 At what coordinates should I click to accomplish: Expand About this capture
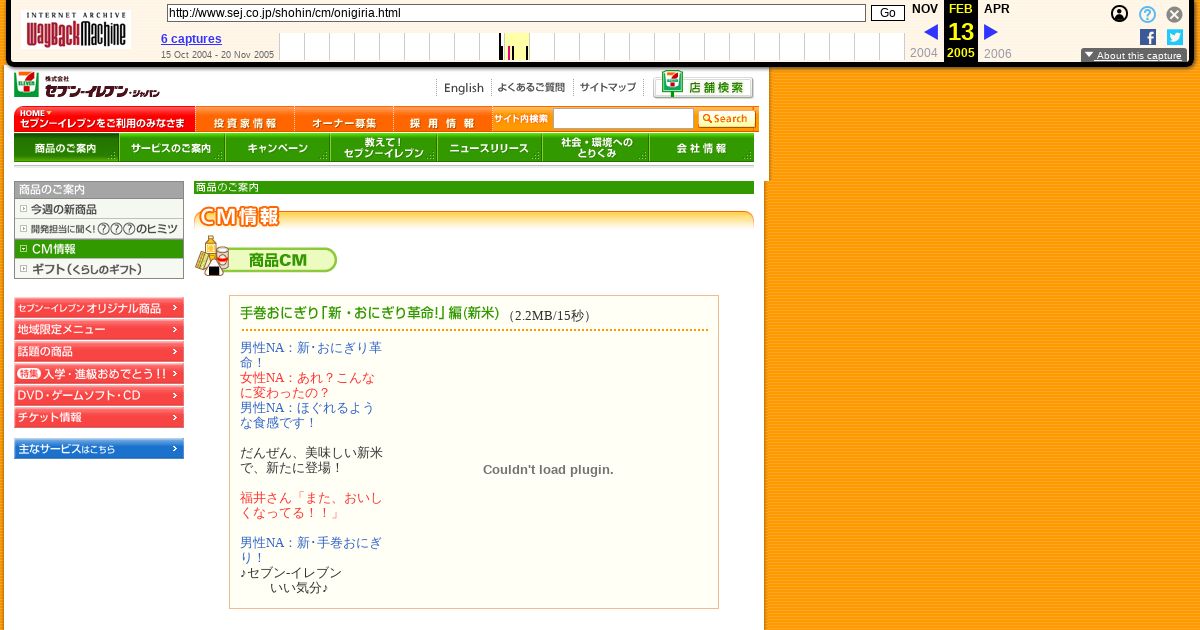1133,56
